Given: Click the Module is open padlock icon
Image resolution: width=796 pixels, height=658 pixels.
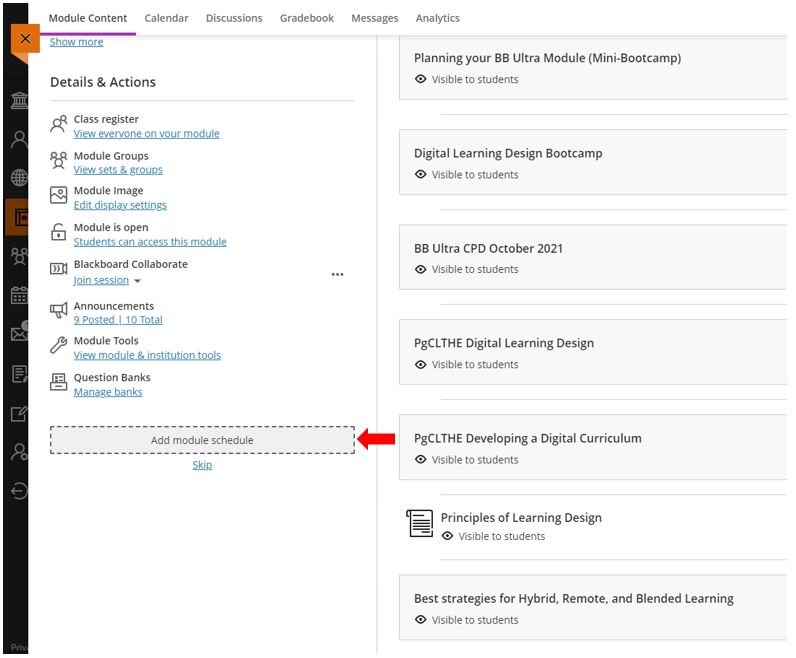Looking at the screenshot, I should click(58, 232).
